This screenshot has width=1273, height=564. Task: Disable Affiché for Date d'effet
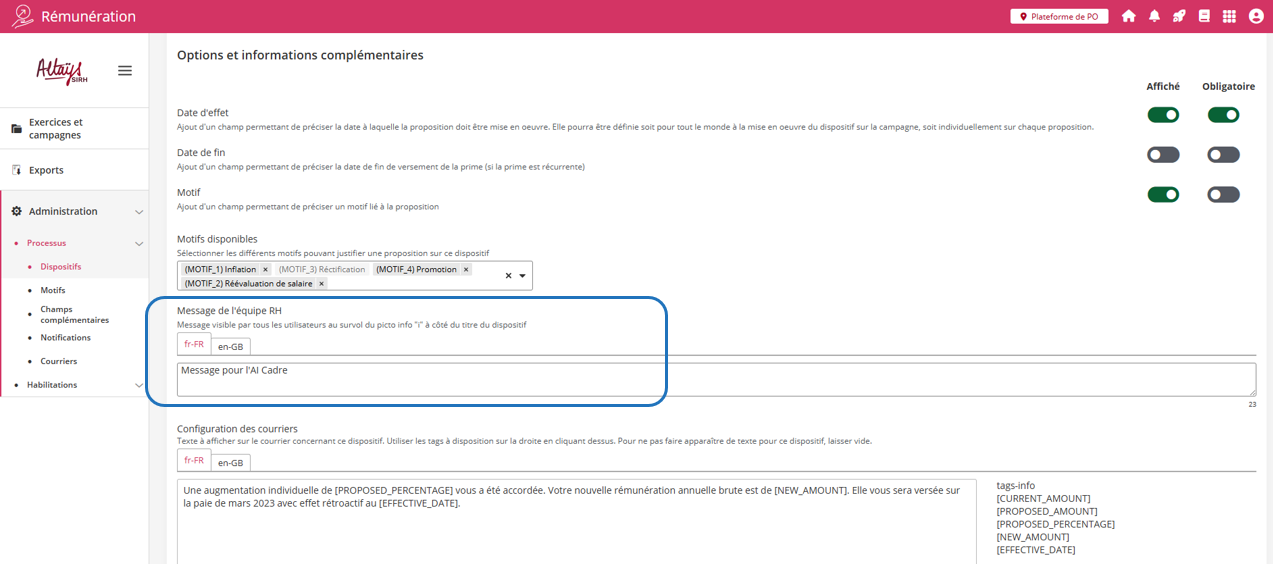tap(1163, 115)
